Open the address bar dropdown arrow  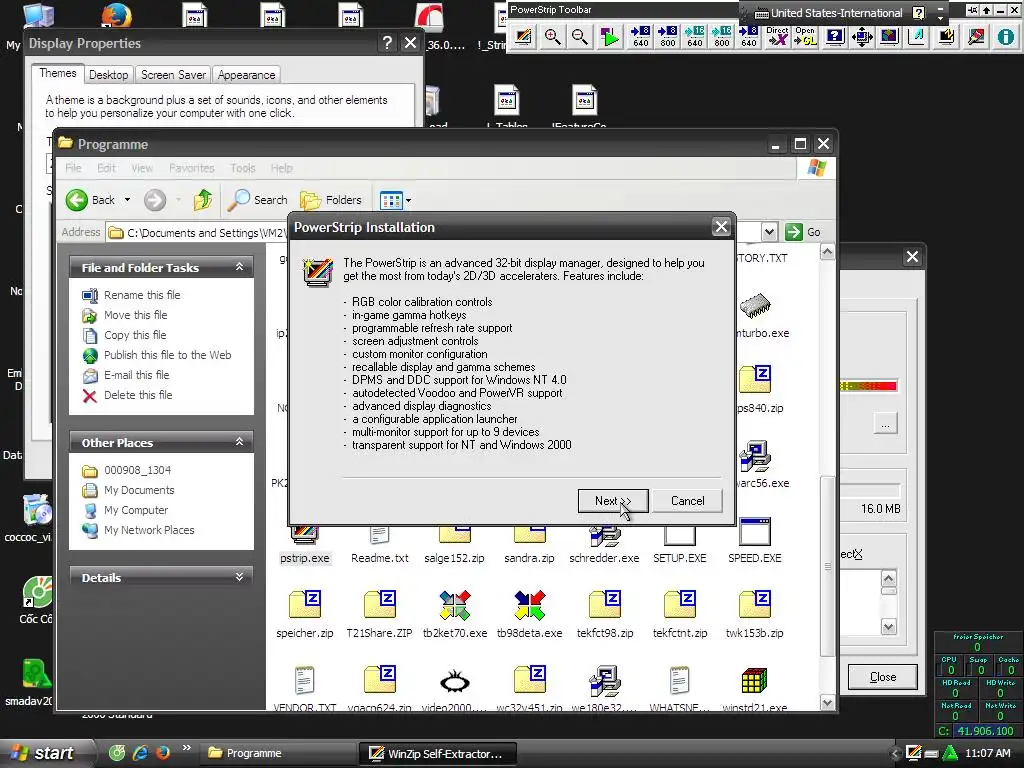[x=769, y=232]
